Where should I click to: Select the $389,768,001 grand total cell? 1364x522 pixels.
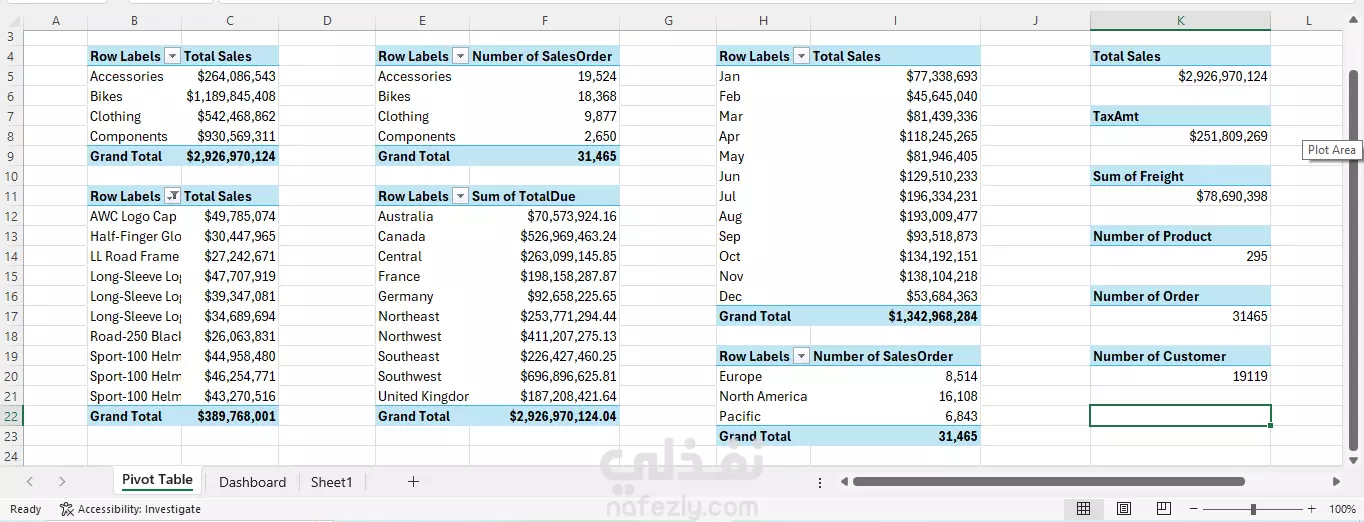point(229,416)
